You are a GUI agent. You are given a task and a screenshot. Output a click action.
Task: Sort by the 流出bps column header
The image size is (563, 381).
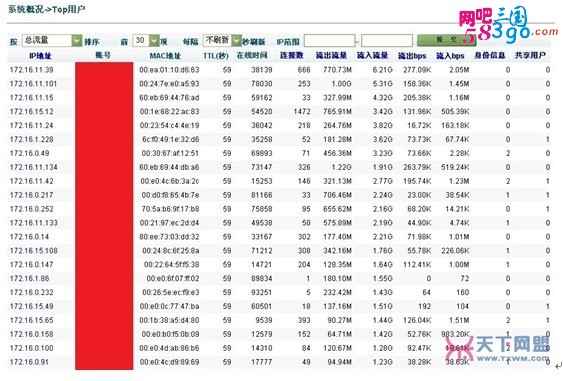[412, 56]
